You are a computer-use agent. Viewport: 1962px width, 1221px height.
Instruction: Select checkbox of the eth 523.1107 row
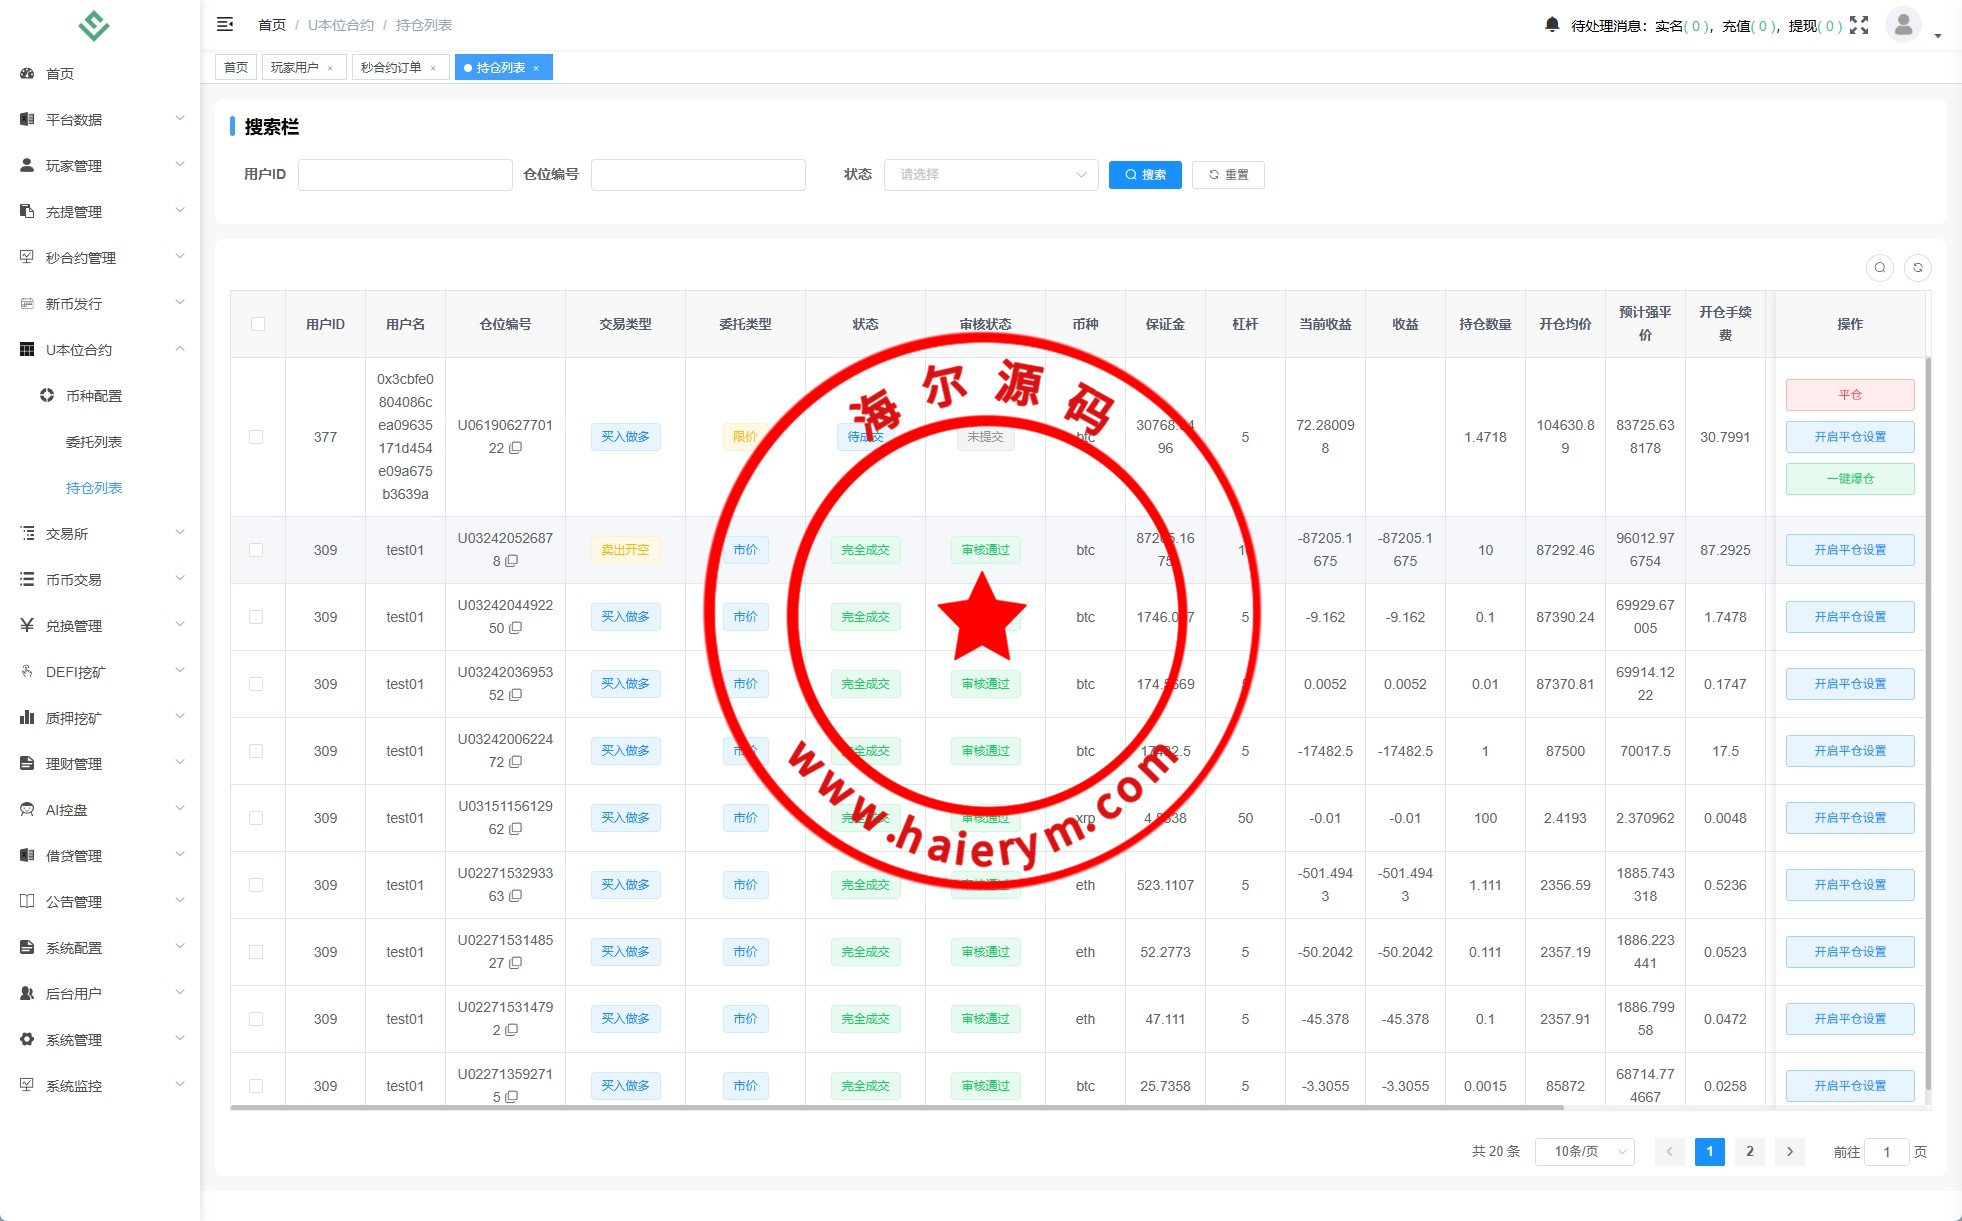[256, 885]
